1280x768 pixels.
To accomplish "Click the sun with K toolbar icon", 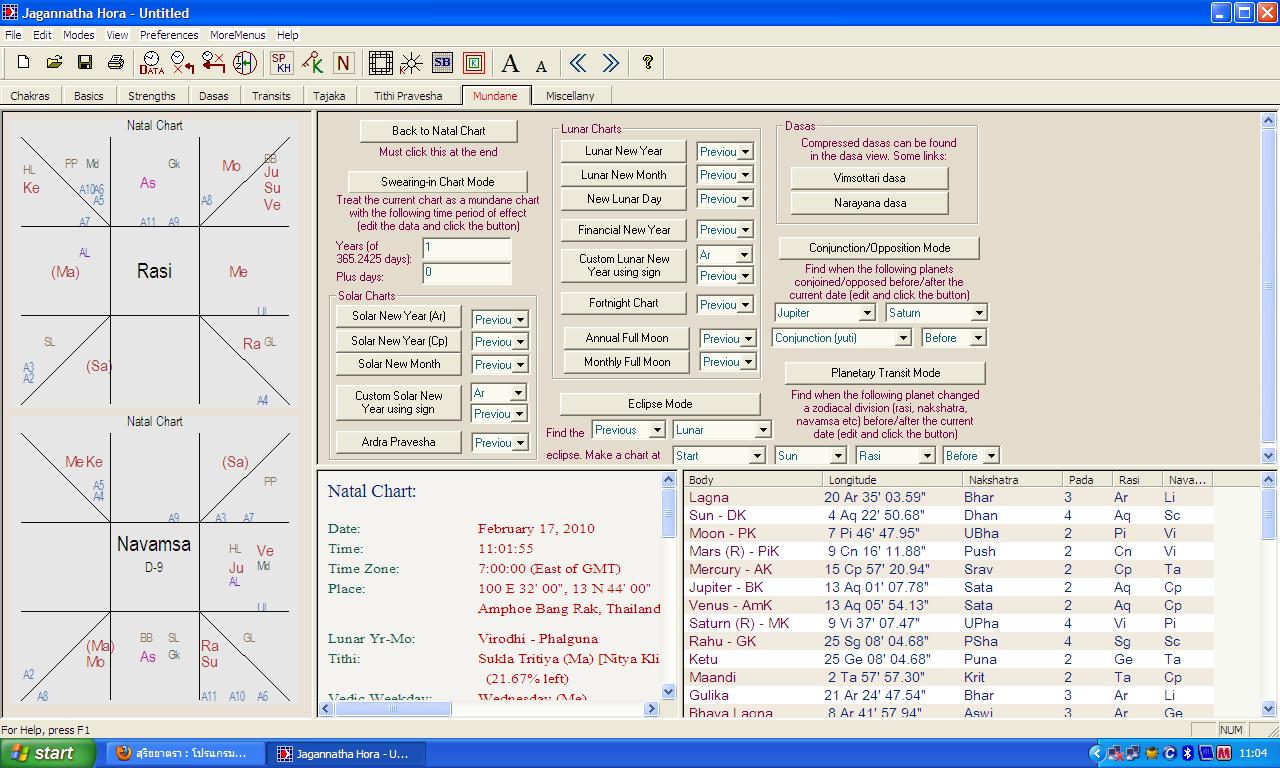I will click(411, 63).
